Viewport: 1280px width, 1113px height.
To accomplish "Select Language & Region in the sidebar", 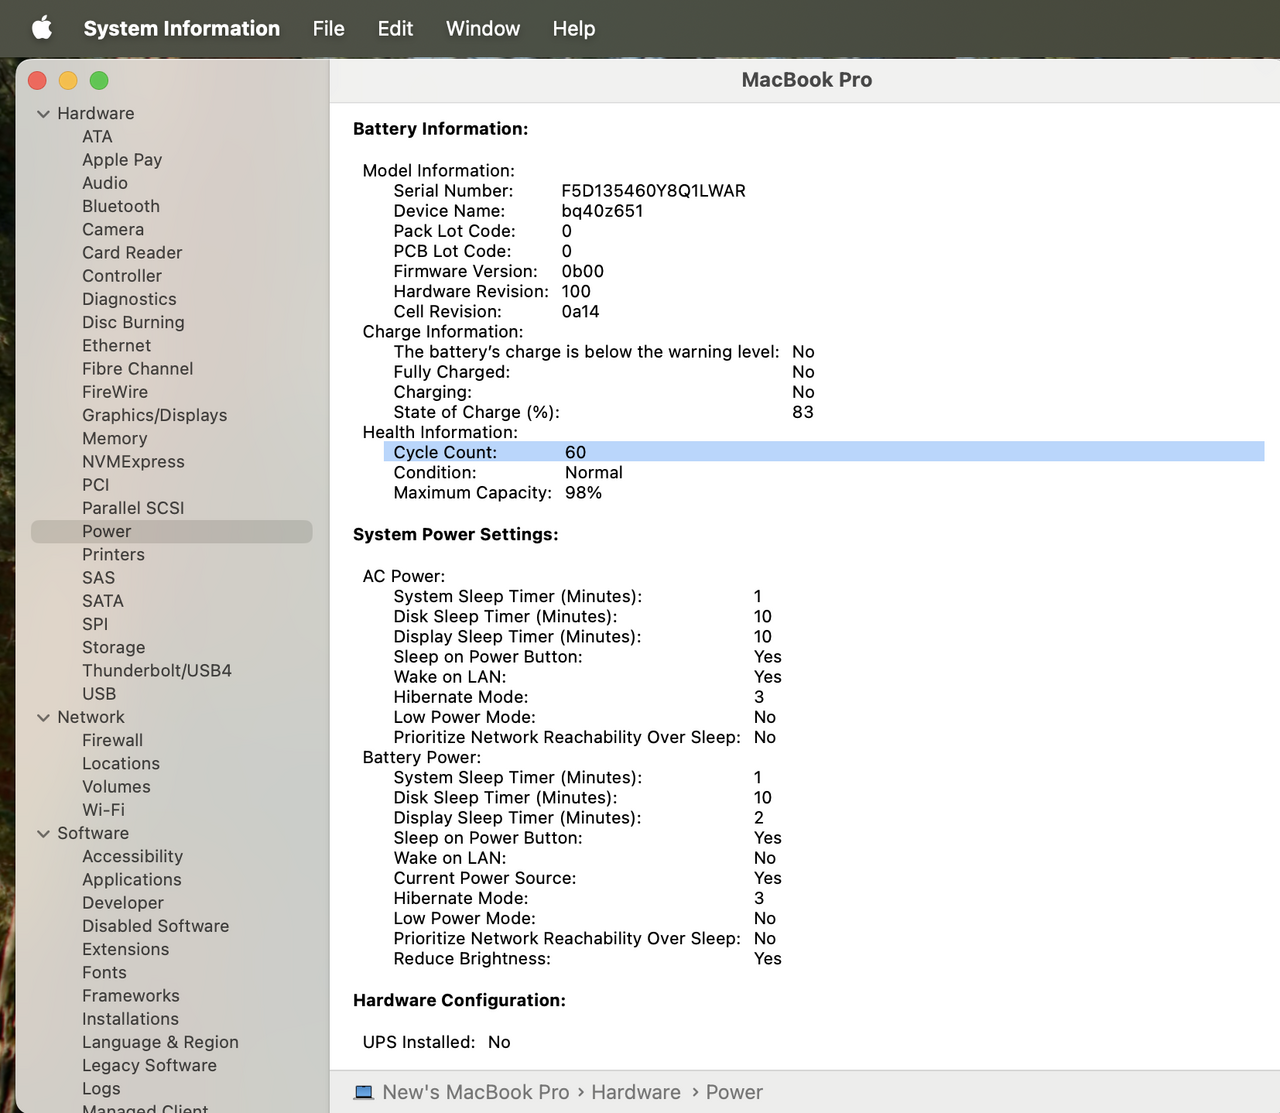I will click(160, 1042).
